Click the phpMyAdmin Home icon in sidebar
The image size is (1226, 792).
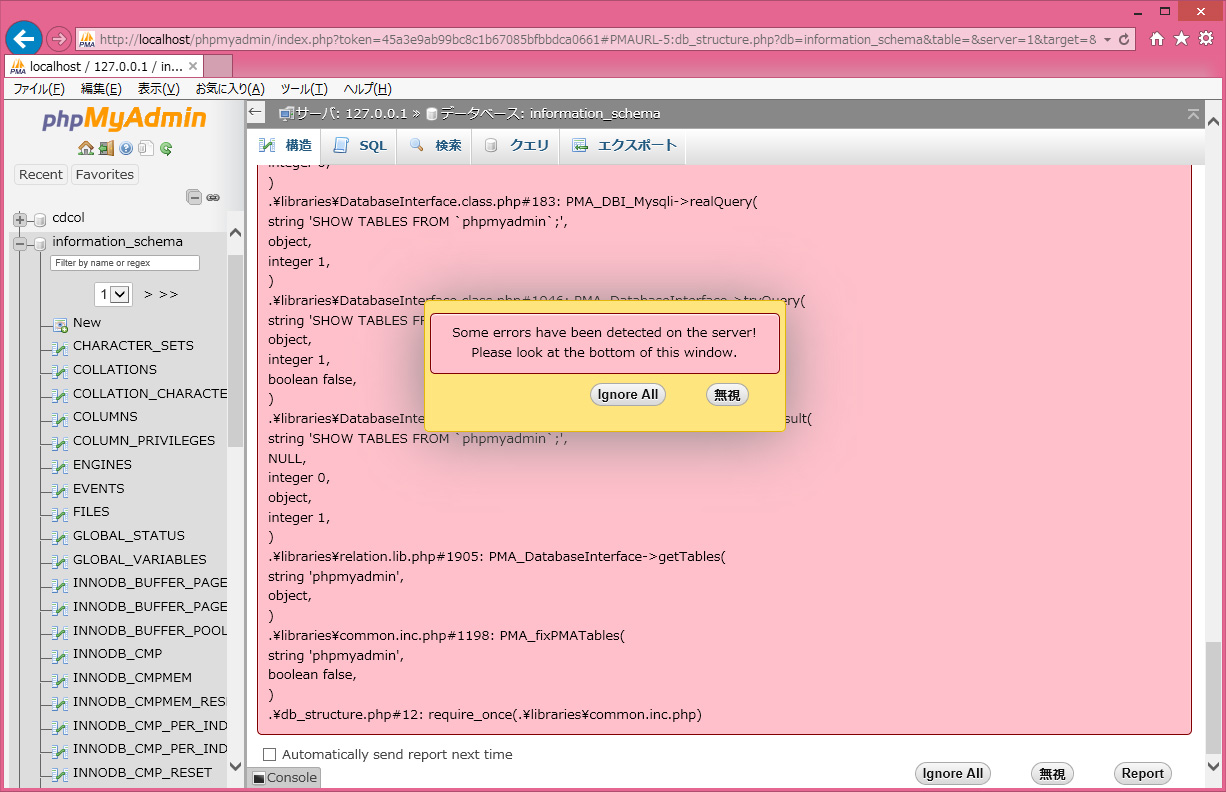(x=85, y=149)
